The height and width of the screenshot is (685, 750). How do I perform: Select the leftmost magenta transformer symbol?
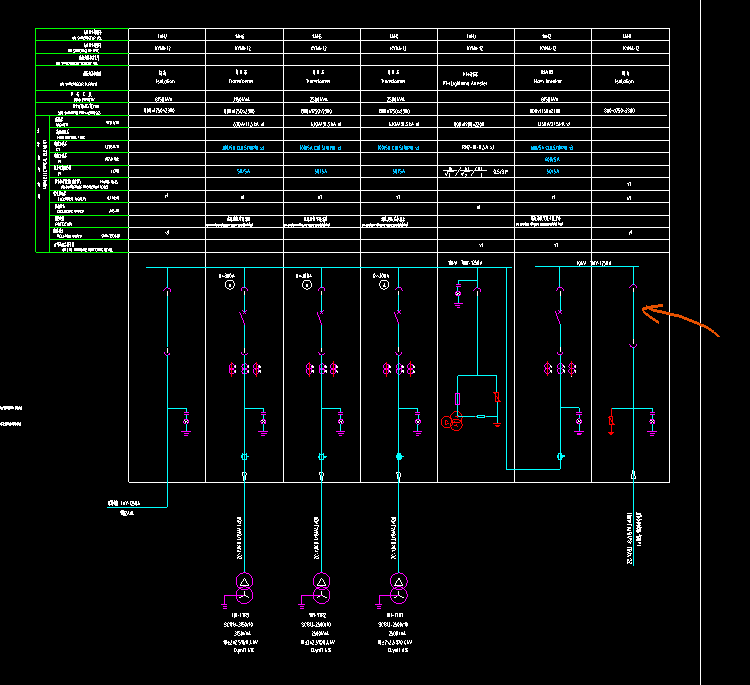[x=244, y=588]
